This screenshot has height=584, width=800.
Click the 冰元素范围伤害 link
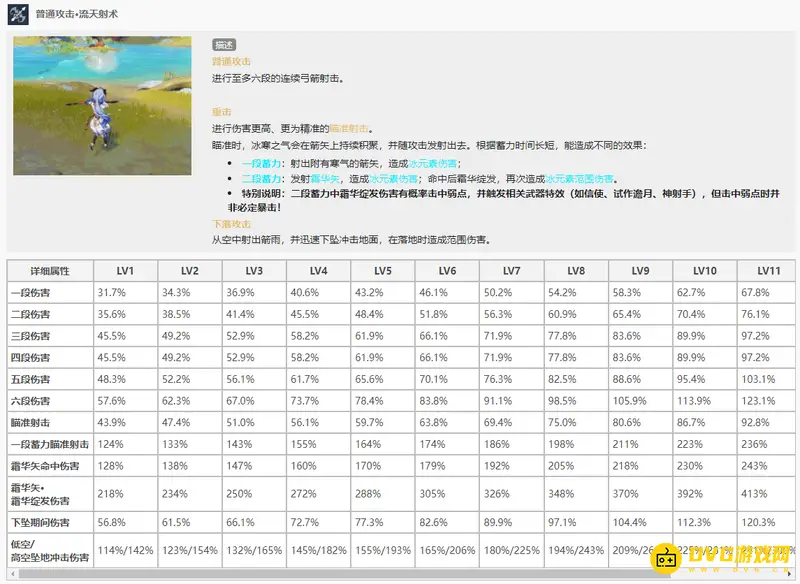[574, 179]
